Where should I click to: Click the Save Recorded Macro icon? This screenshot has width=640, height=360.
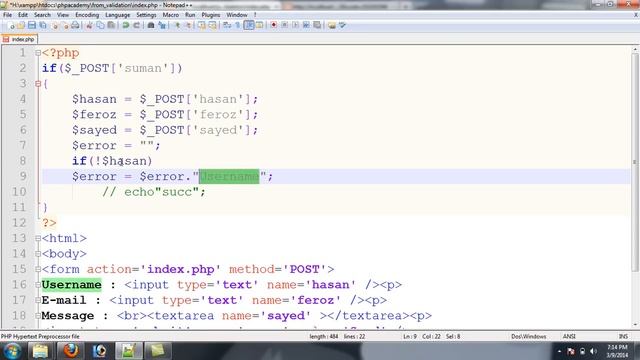point(317,25)
